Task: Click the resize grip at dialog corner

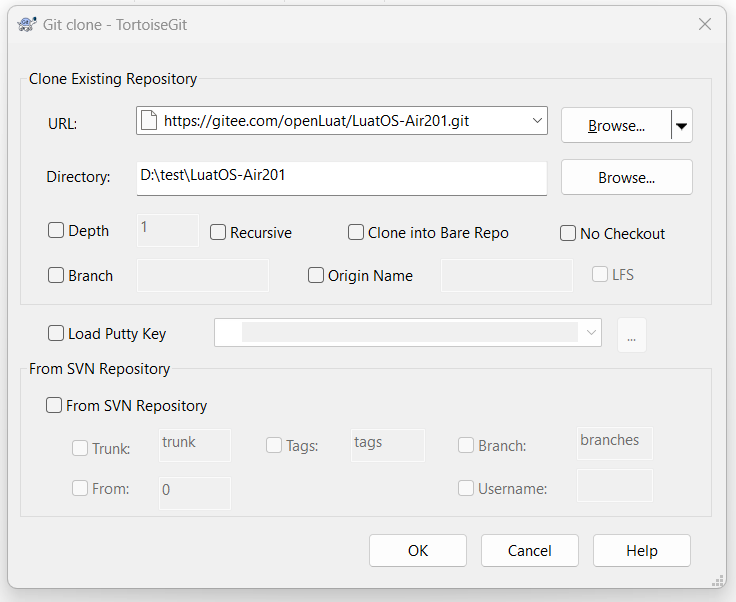Action: (718, 581)
